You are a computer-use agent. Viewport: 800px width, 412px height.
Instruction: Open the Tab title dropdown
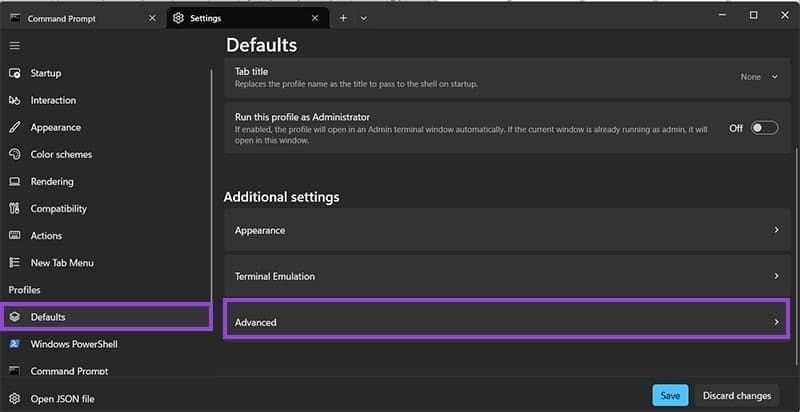pos(759,77)
